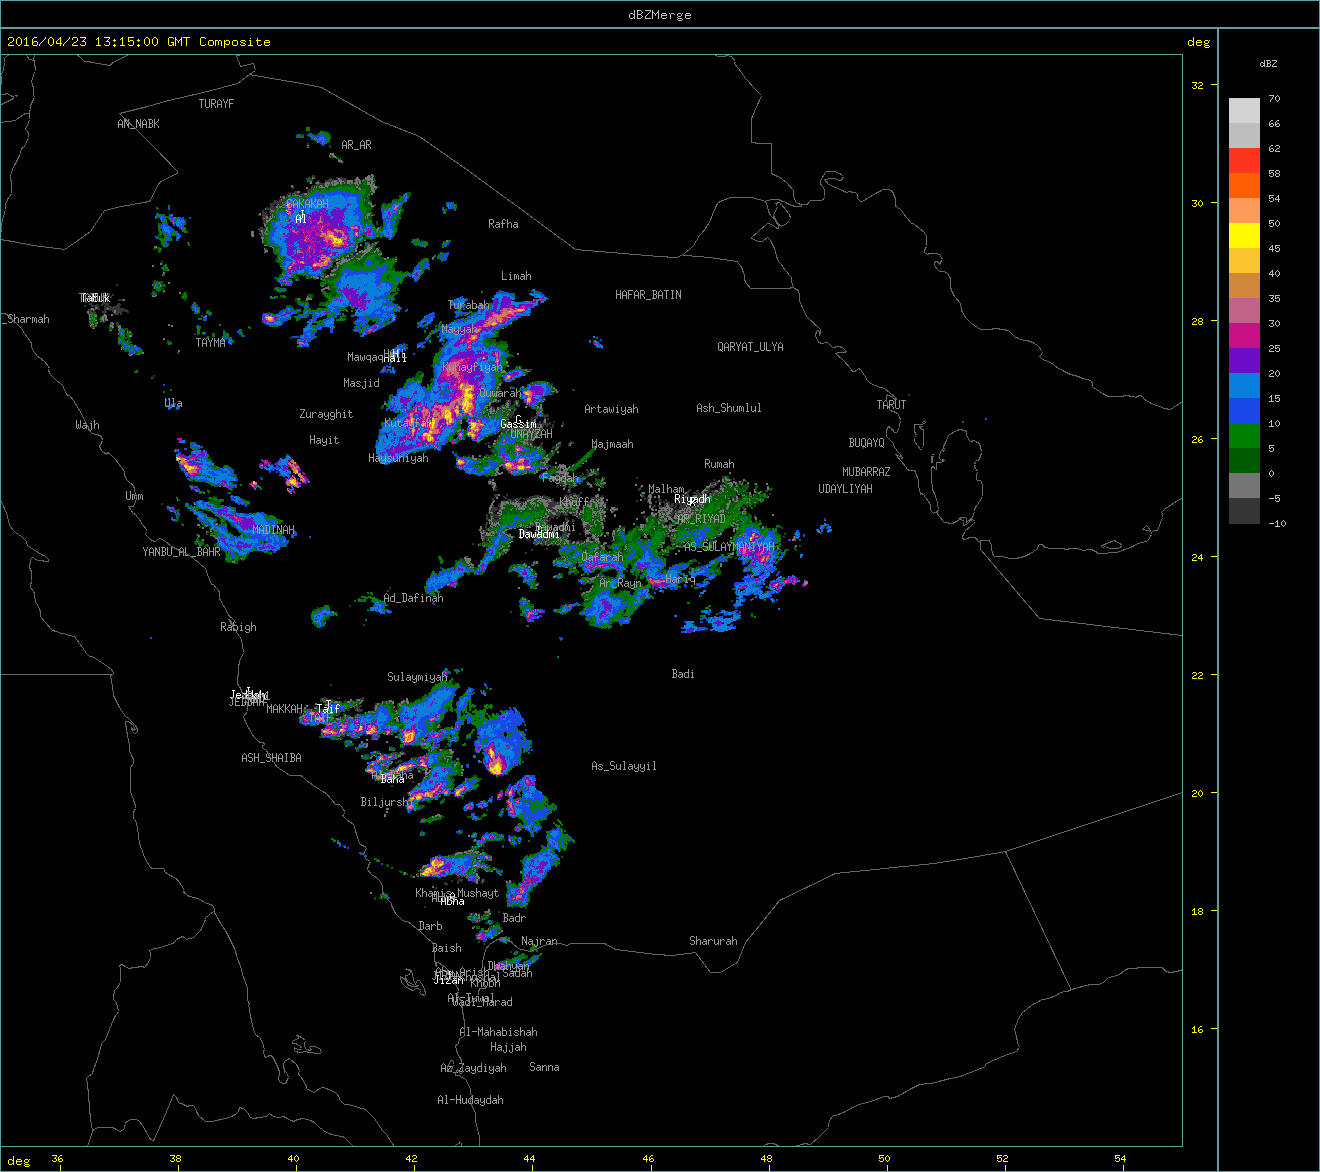Image resolution: width=1320 pixels, height=1172 pixels.
Task: Click the bottom-left deg axis unit label
Action: [19, 1162]
